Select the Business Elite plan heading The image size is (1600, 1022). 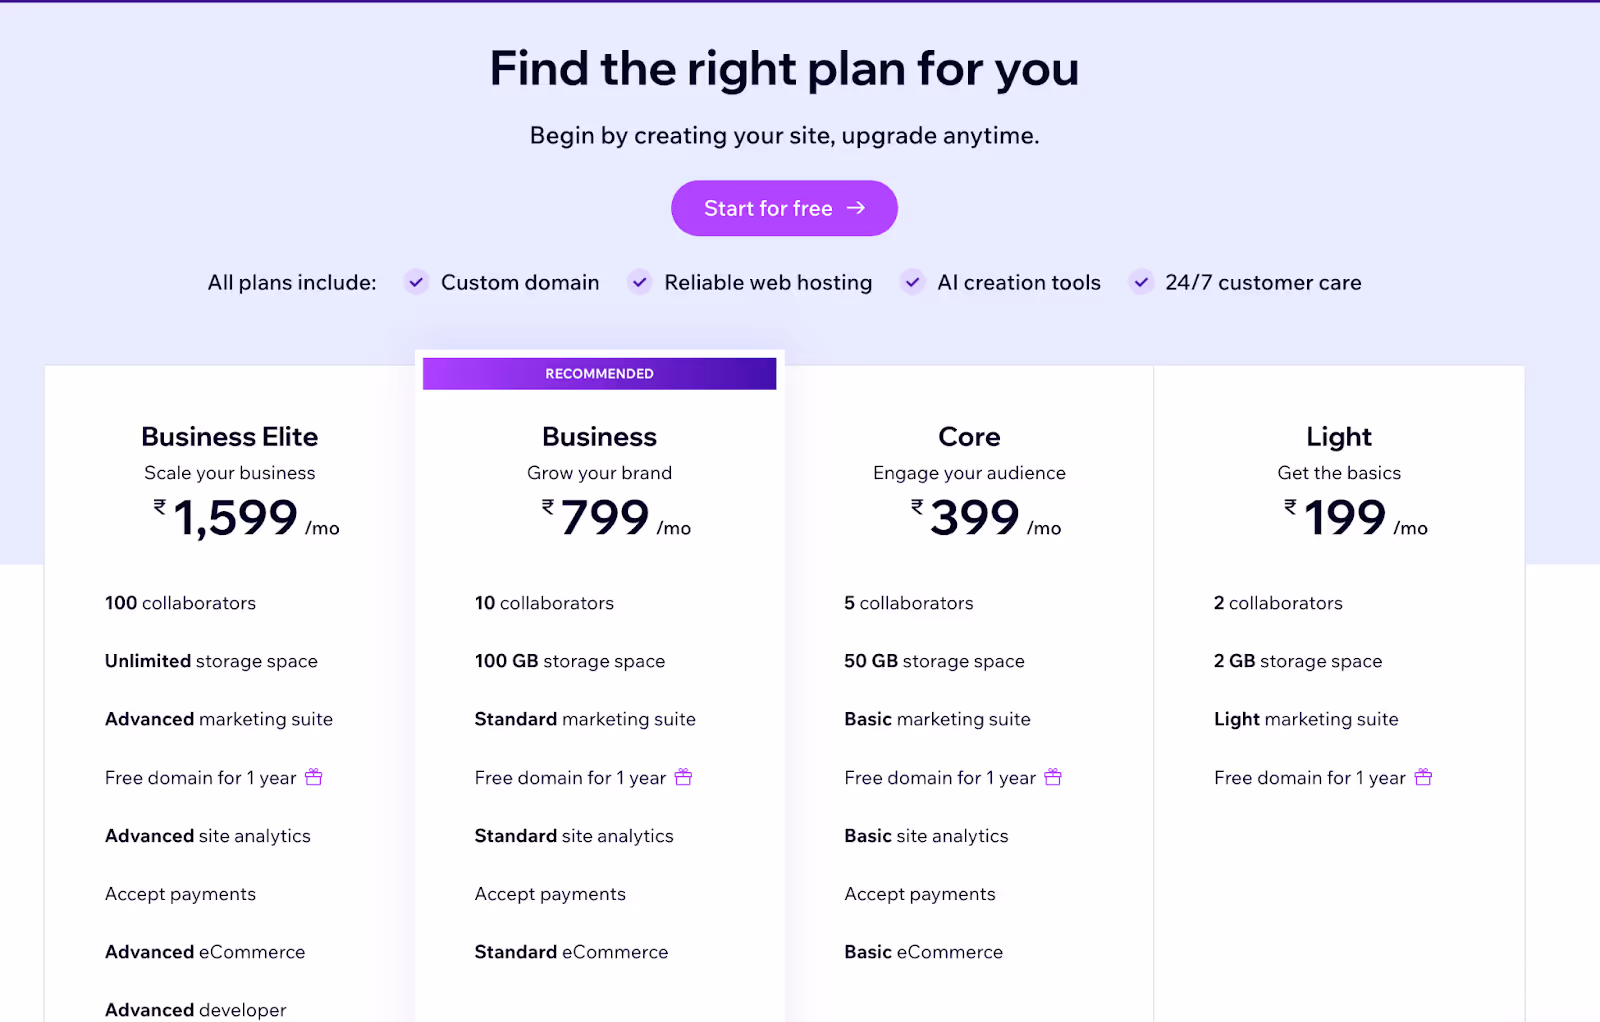[230, 437]
